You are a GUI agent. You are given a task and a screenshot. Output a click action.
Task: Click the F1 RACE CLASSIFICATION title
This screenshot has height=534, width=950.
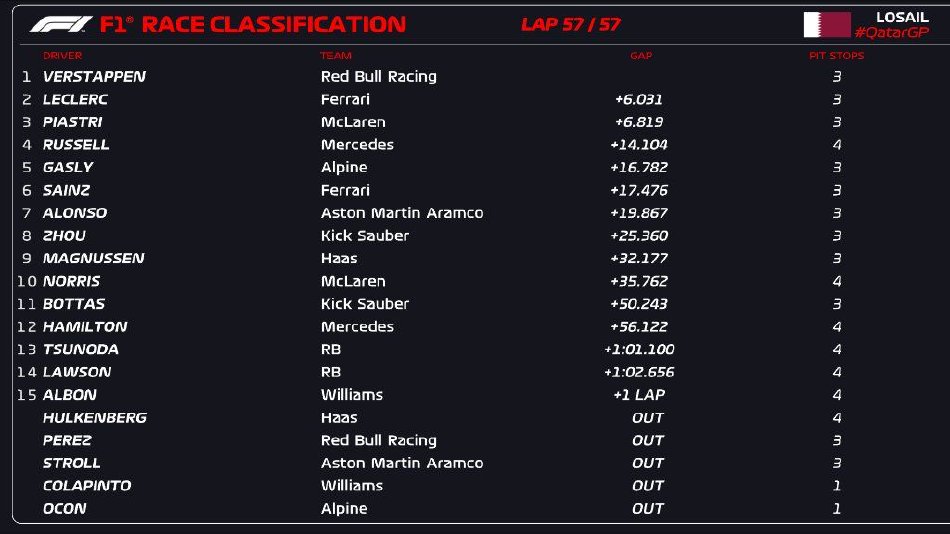tap(253, 24)
